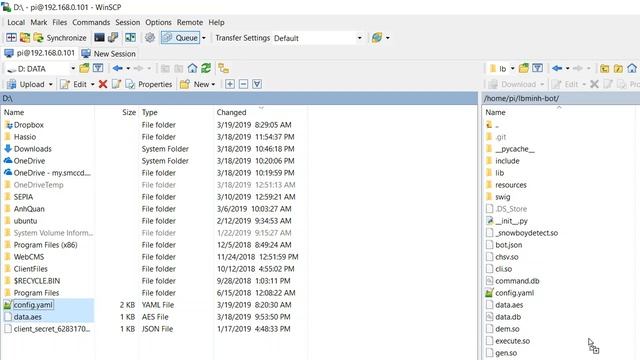Open the Session menu
This screenshot has height=360, width=640.
pyautogui.click(x=127, y=22)
